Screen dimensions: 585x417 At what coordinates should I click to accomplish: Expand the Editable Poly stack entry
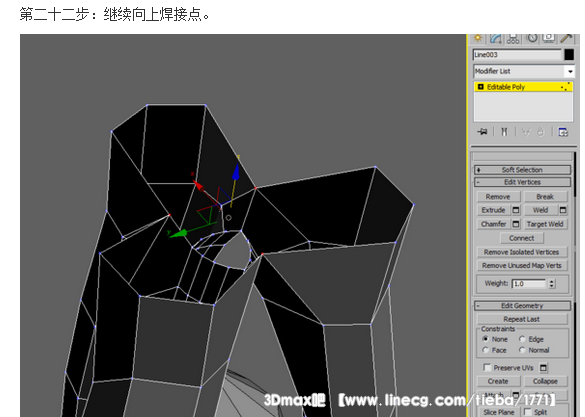[481, 87]
